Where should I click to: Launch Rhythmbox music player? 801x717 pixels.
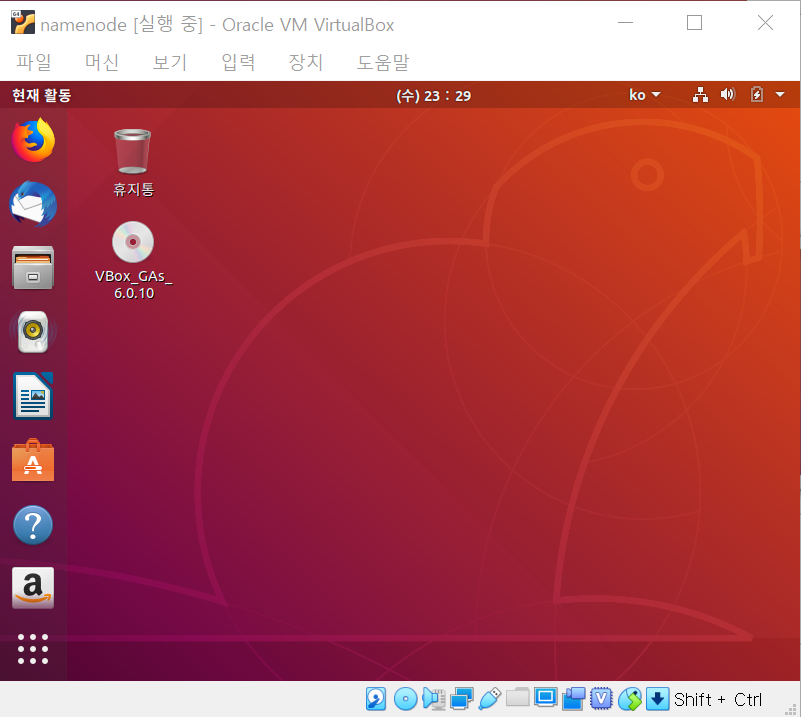pos(33,331)
